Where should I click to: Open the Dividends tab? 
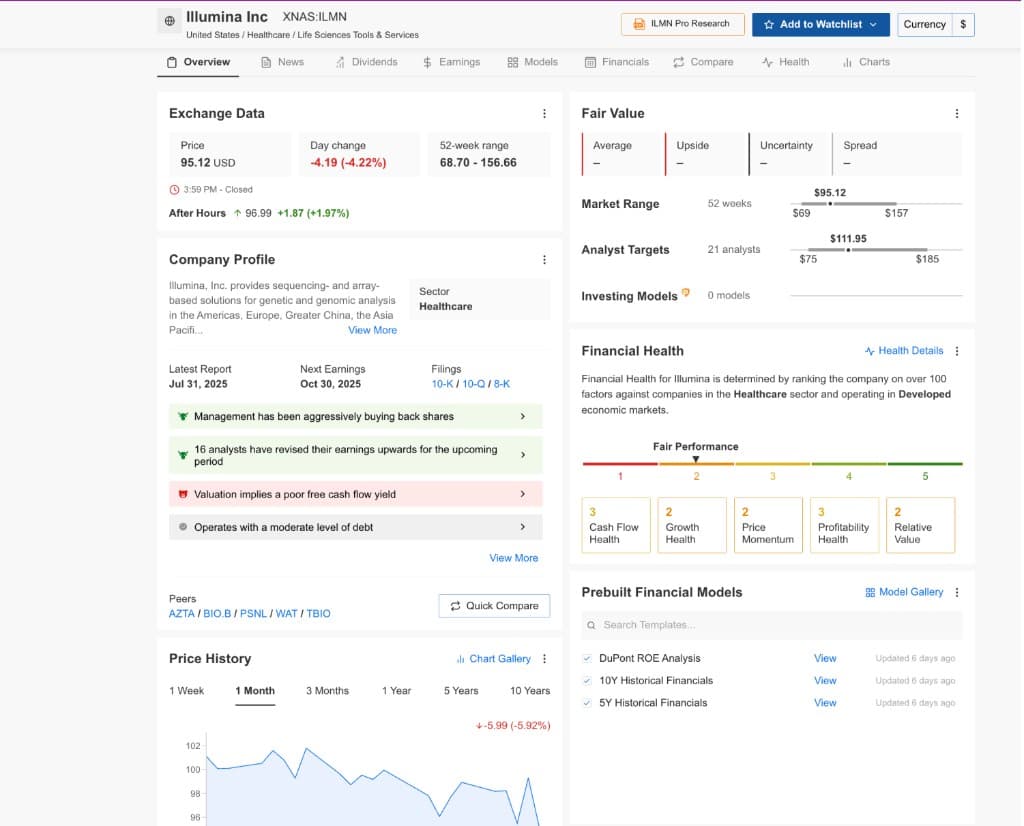(x=366, y=63)
